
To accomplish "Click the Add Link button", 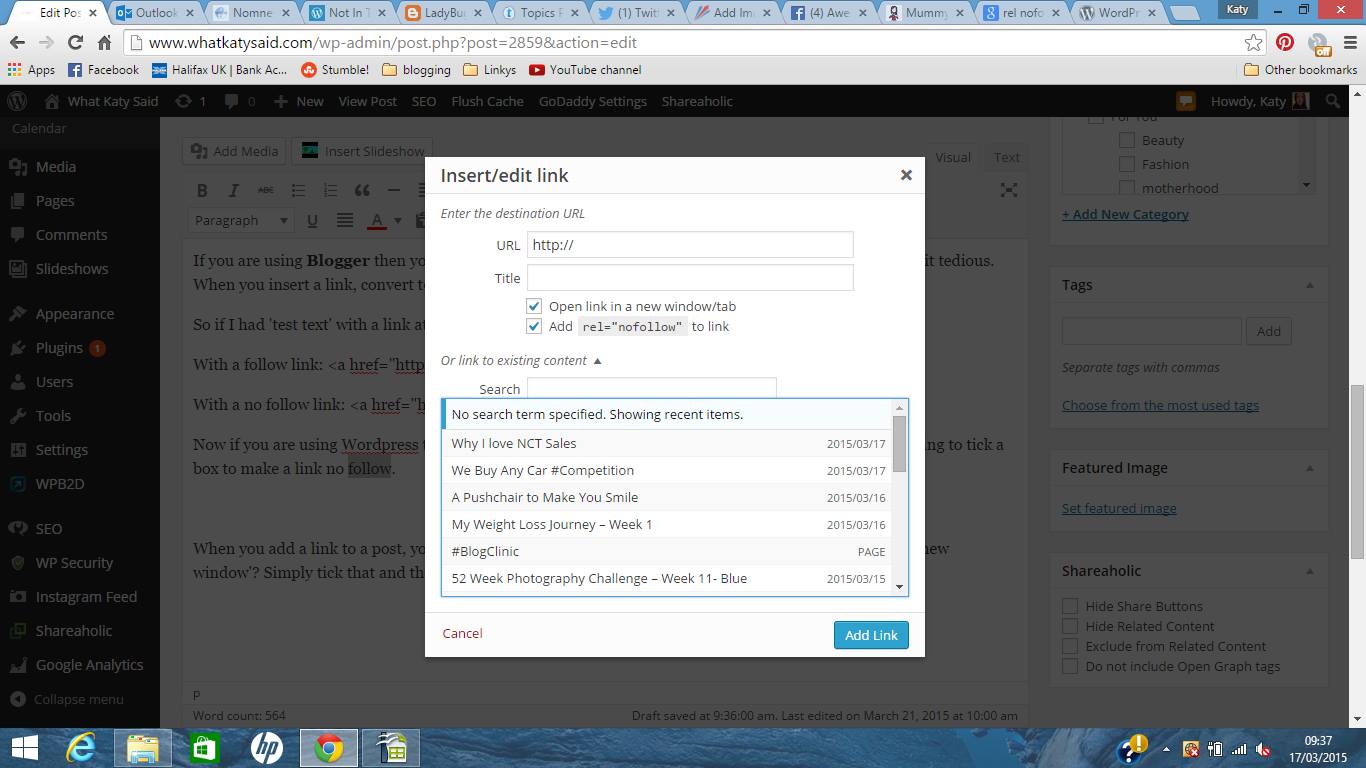I will click(x=871, y=635).
